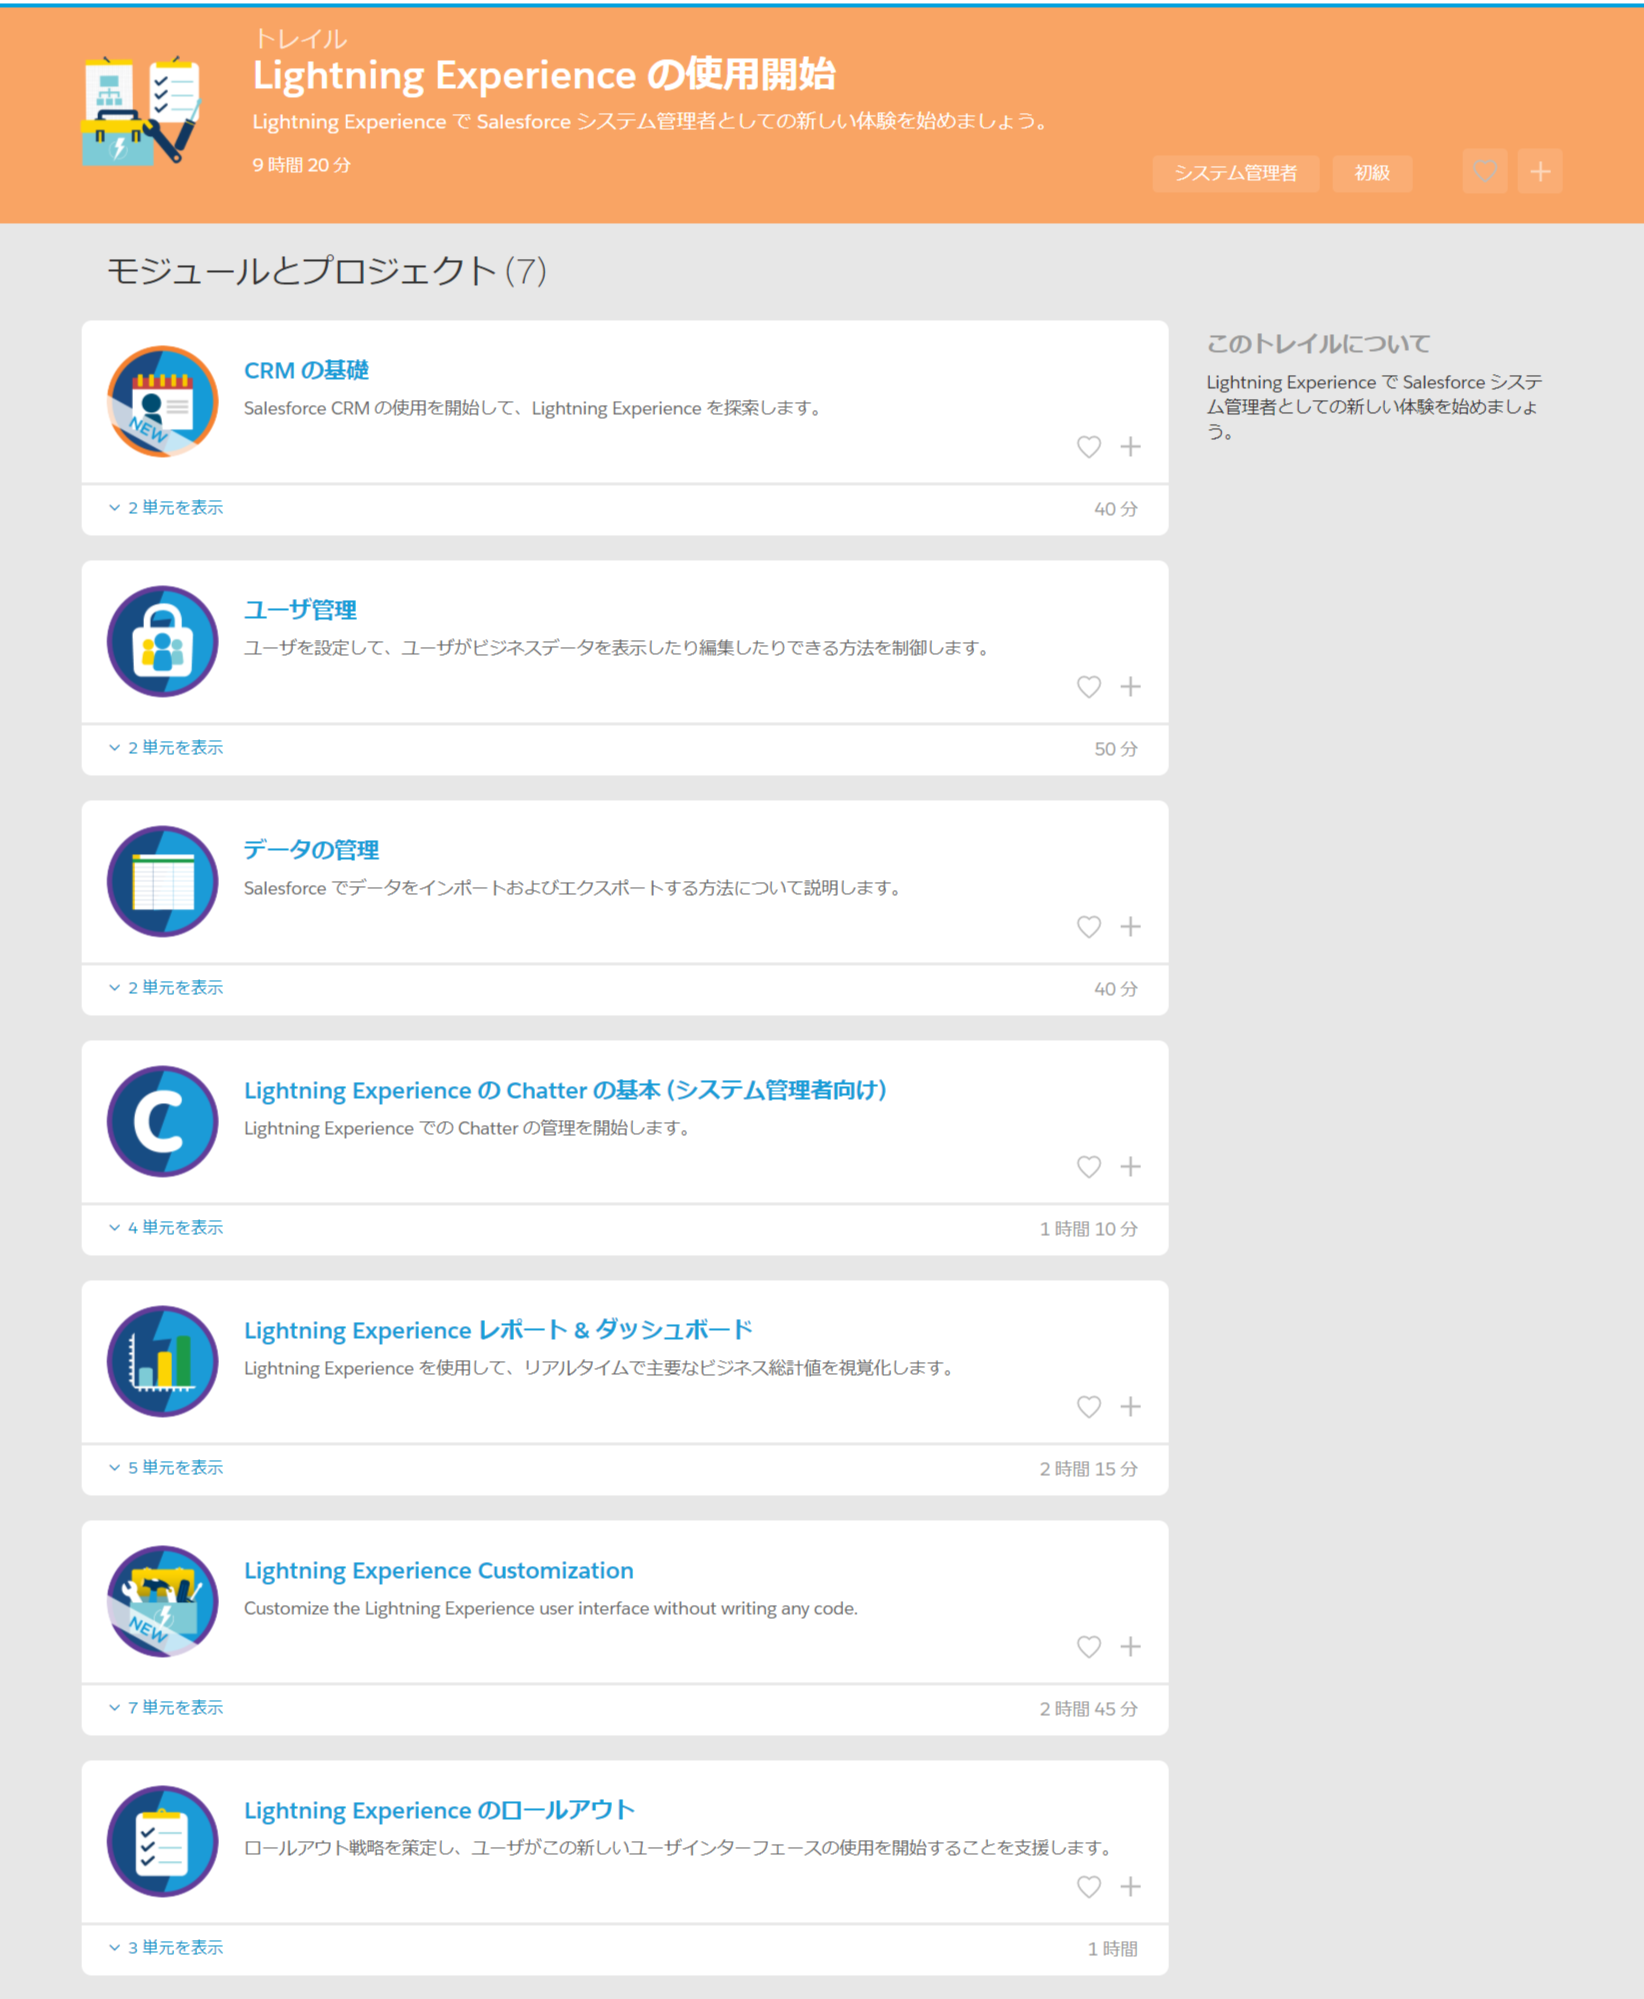Expand 3 単元を表示 units list
Image resolution: width=1644 pixels, height=1999 pixels.
coord(166,1948)
